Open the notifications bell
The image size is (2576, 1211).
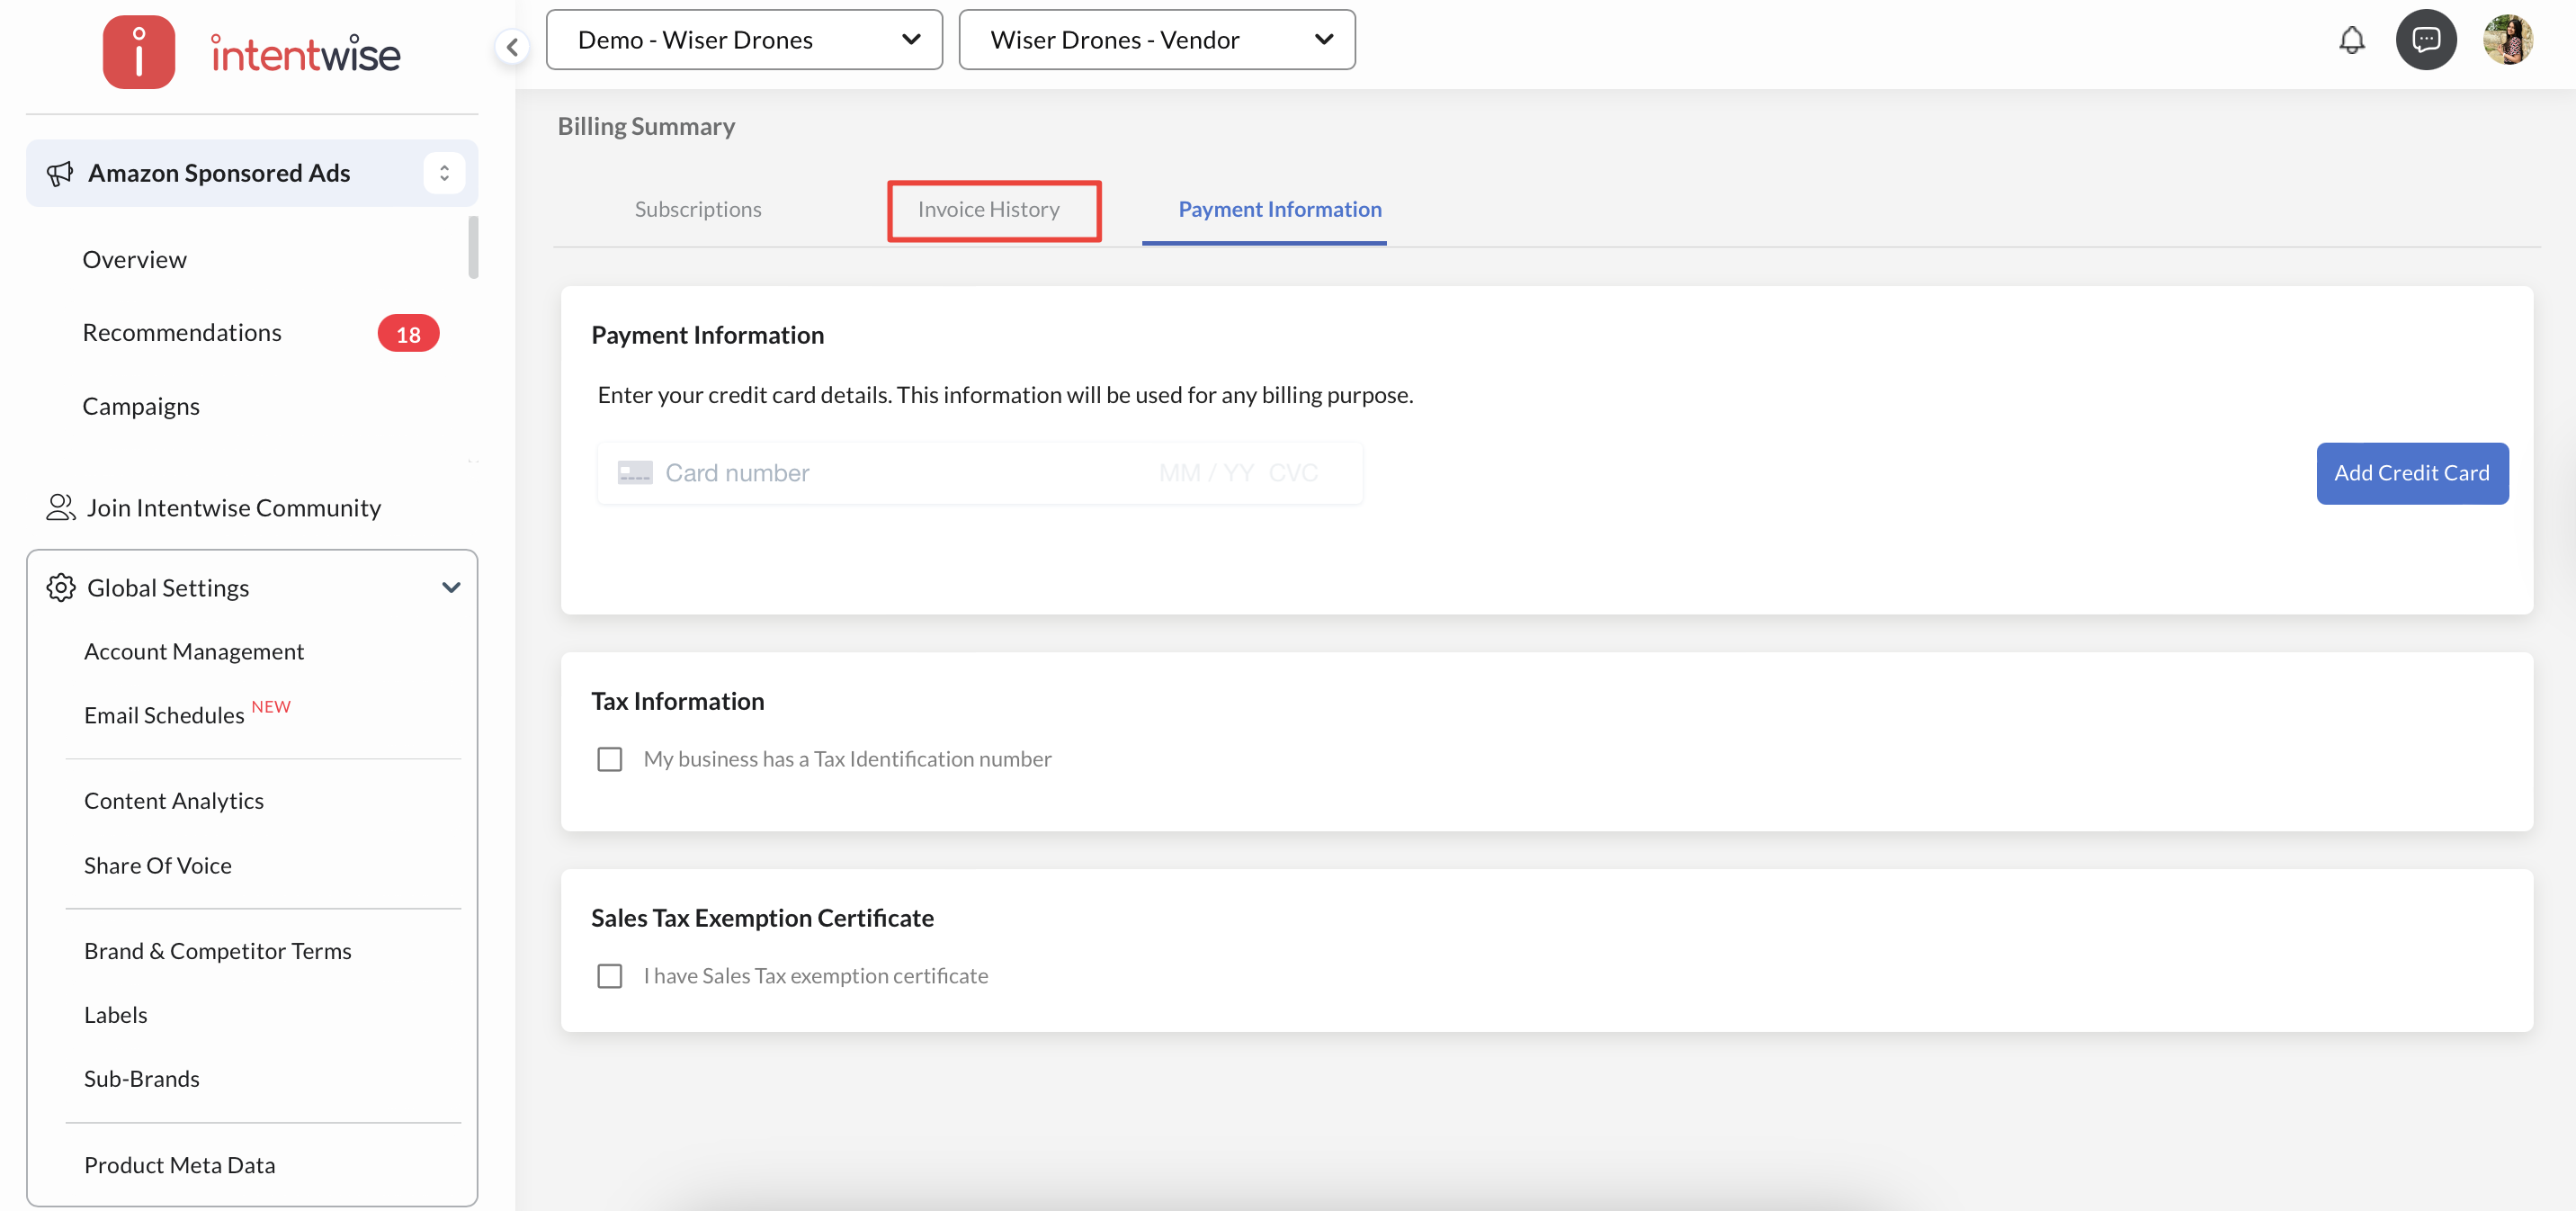[x=2351, y=40]
